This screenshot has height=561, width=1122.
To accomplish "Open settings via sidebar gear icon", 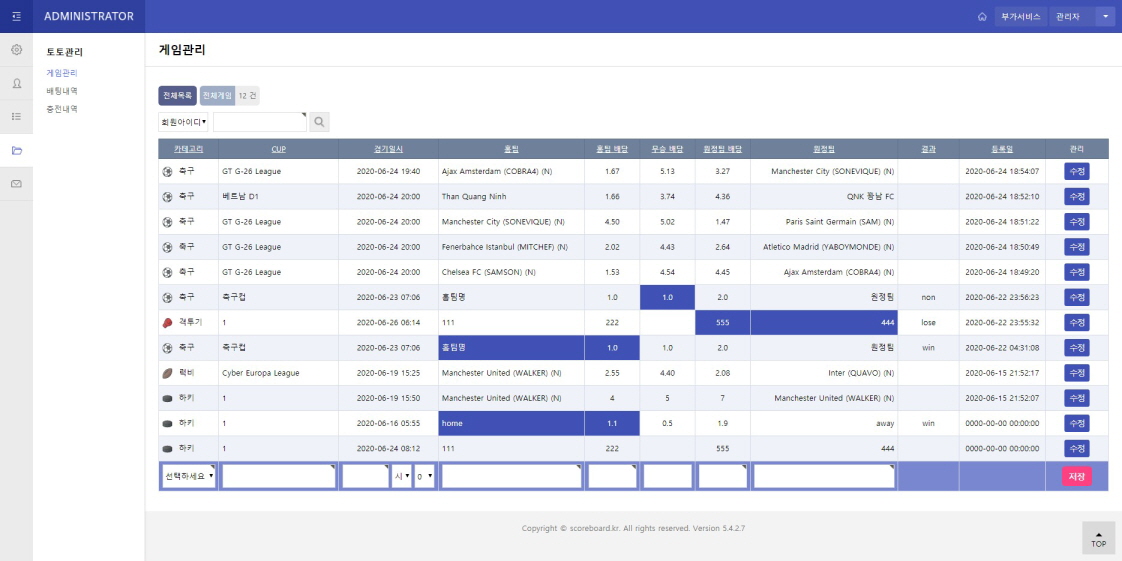I will 16,49.
